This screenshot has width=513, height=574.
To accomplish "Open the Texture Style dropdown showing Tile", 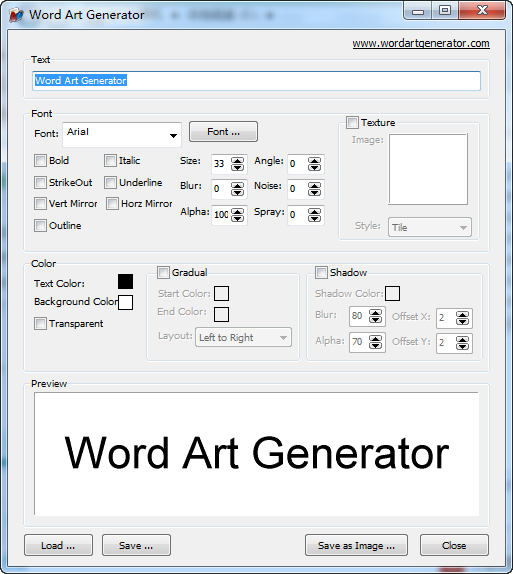I will click(x=430, y=227).
